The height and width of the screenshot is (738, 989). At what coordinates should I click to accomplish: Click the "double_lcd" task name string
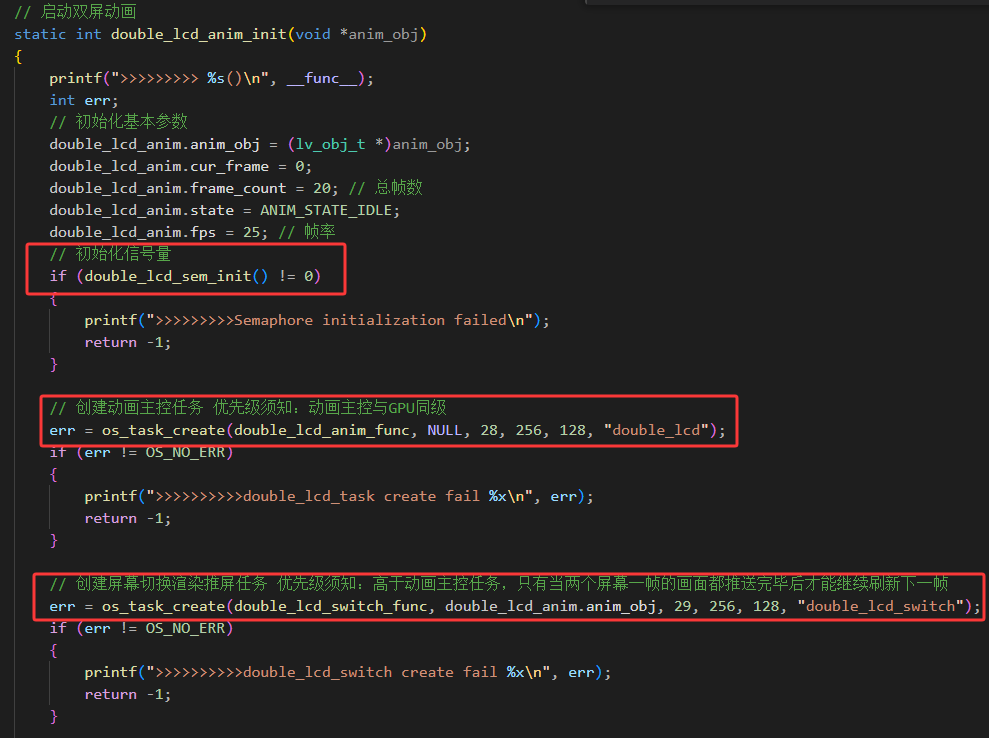click(656, 430)
